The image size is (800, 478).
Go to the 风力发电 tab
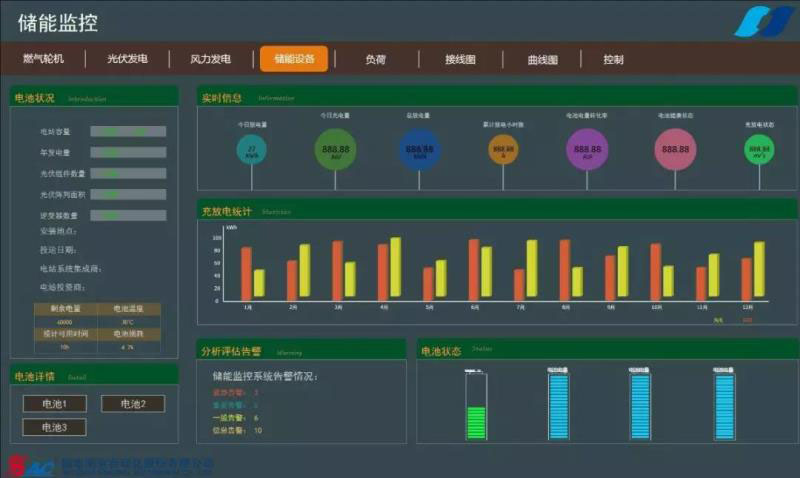point(211,59)
